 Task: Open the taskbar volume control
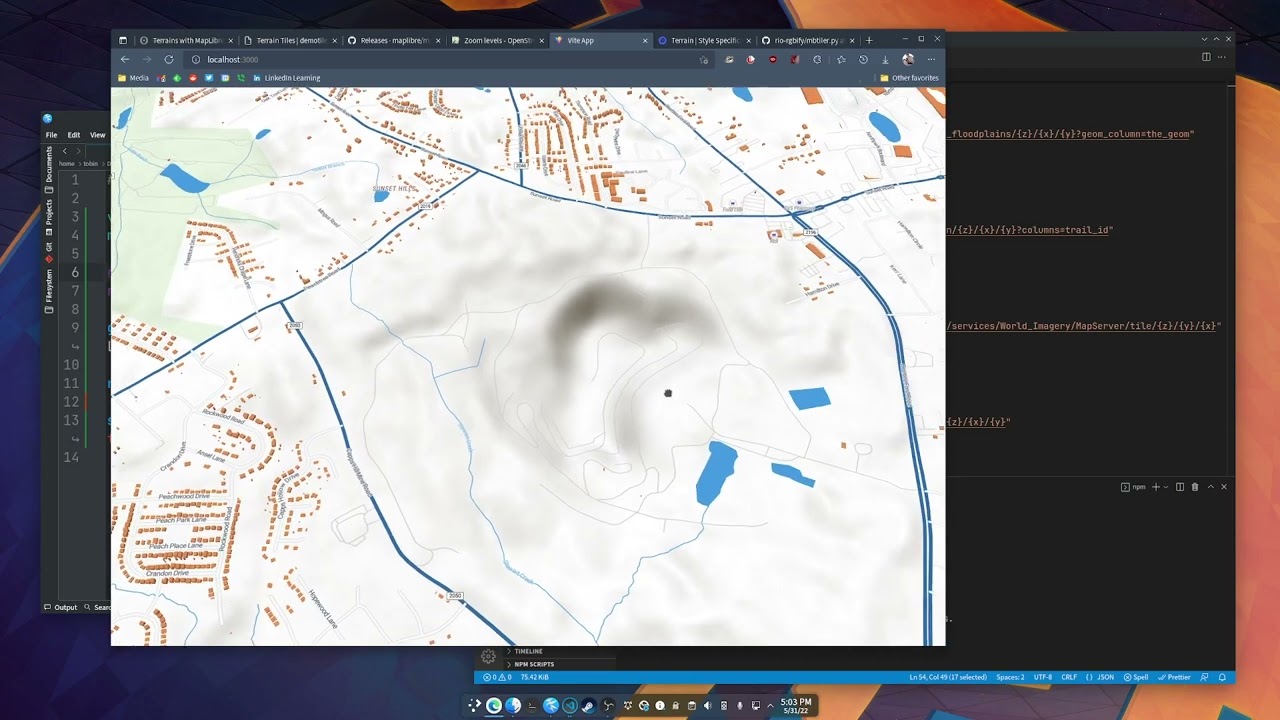pyautogui.click(x=707, y=705)
